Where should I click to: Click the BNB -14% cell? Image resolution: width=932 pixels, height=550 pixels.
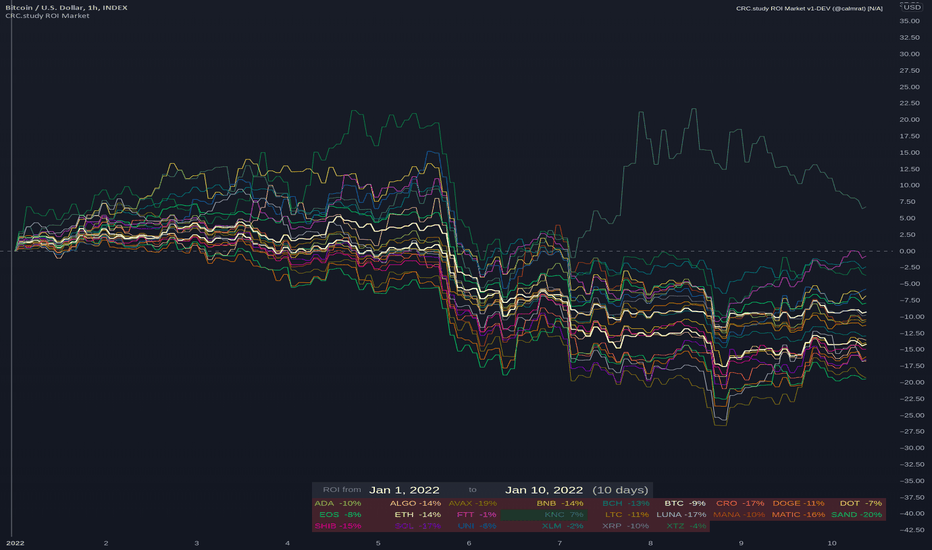tap(559, 504)
